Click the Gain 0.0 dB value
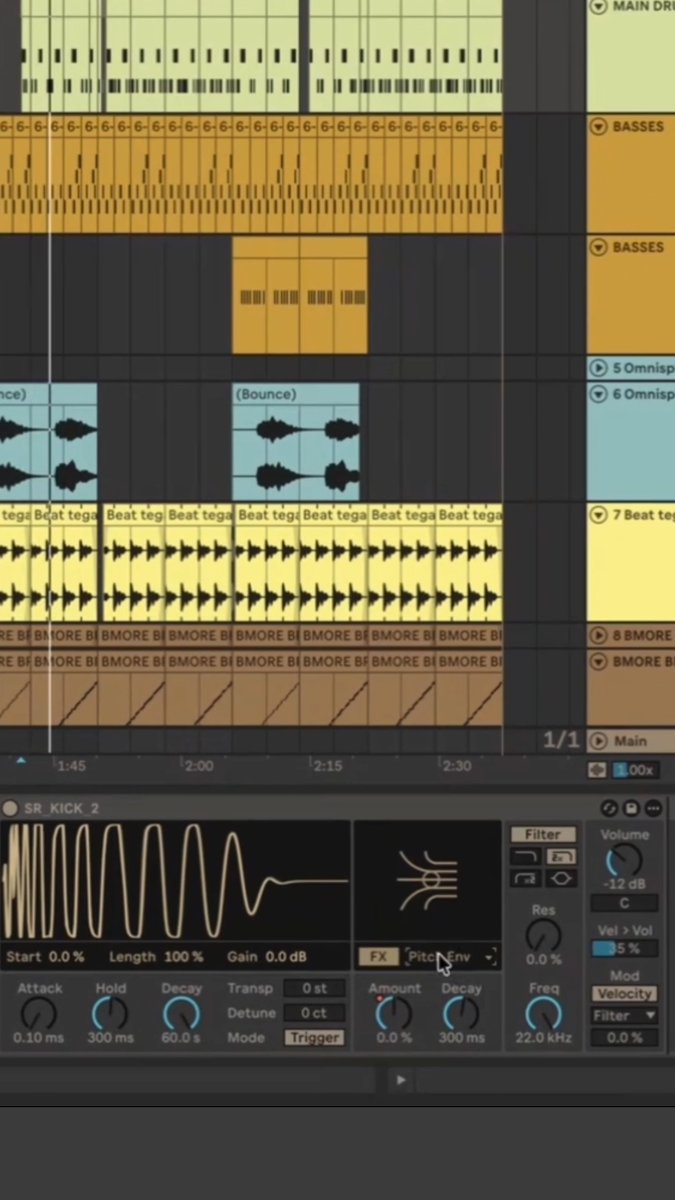This screenshot has height=1200, width=675. 284,957
